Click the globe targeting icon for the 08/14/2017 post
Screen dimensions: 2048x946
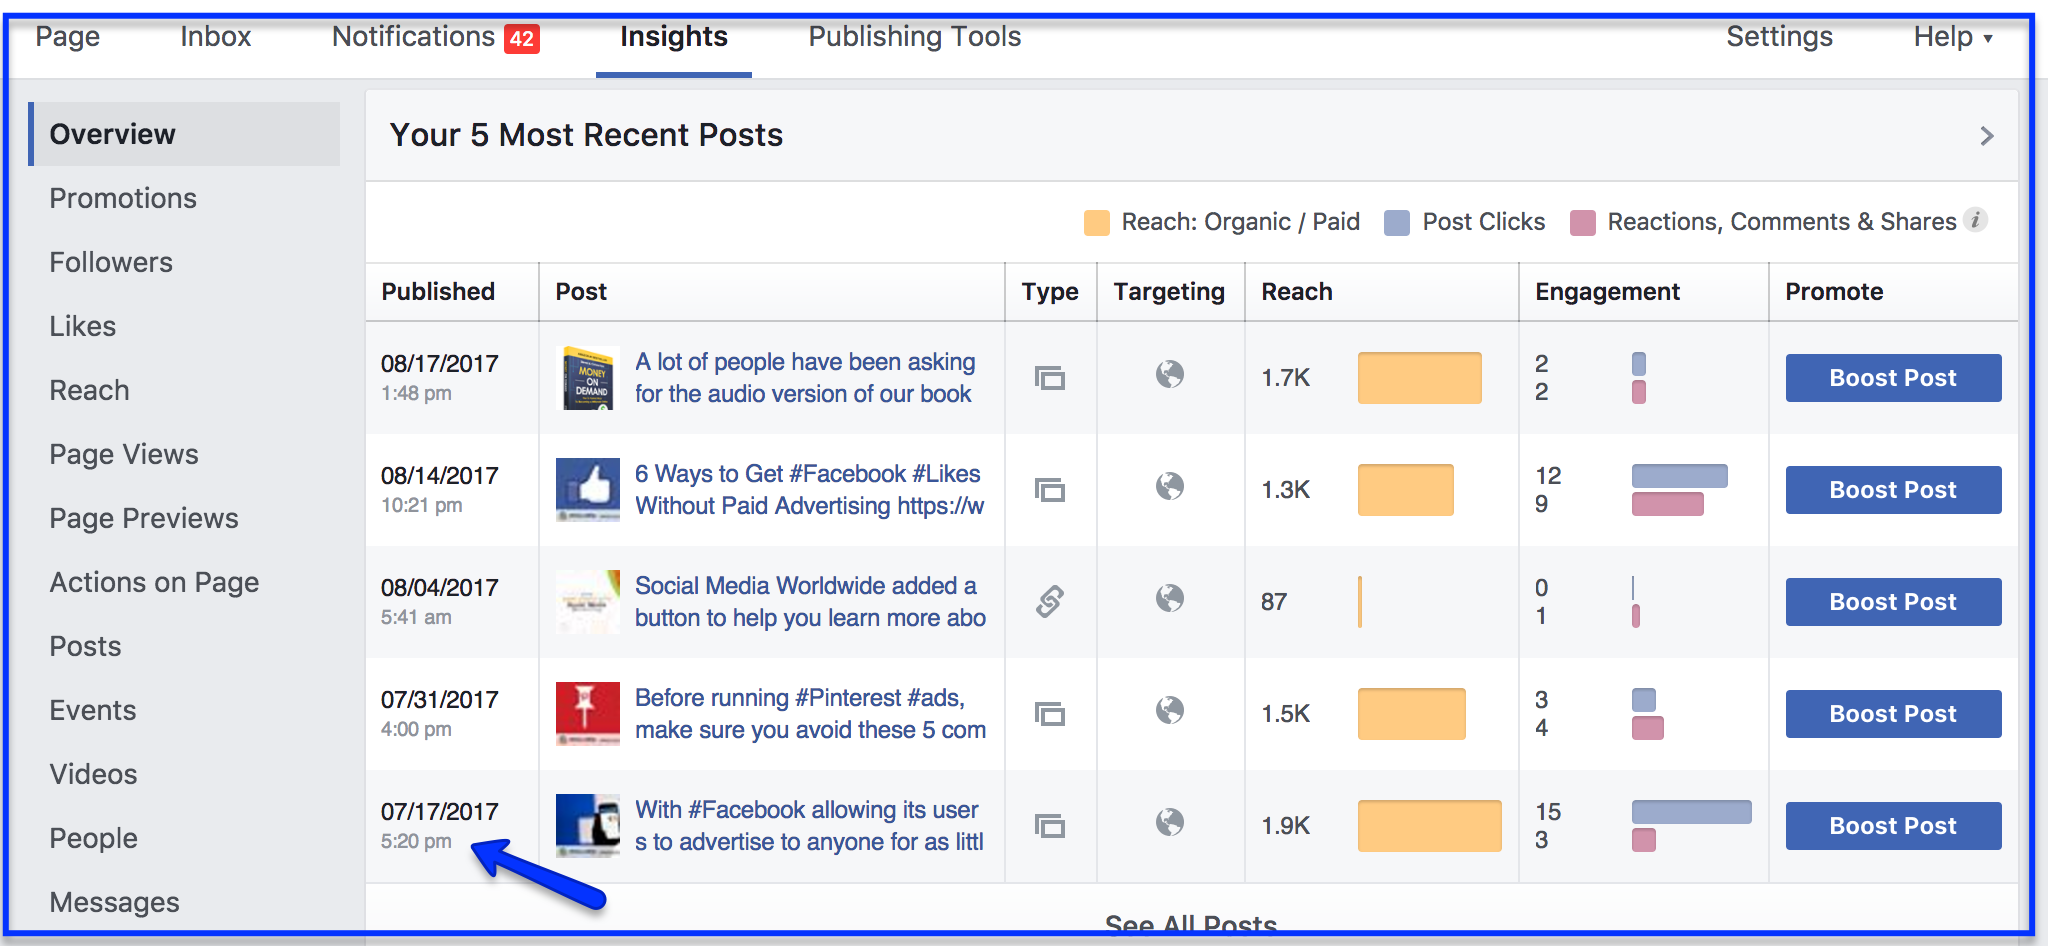[1170, 487]
